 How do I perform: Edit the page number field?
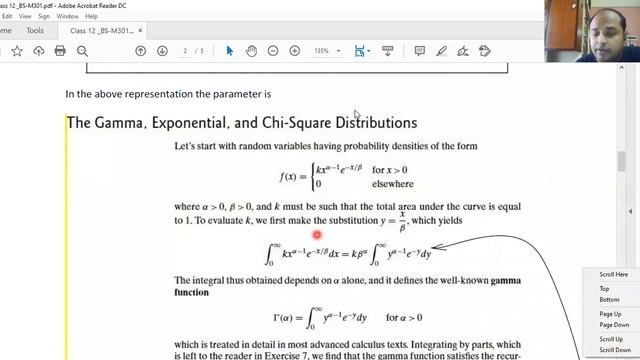(x=185, y=51)
